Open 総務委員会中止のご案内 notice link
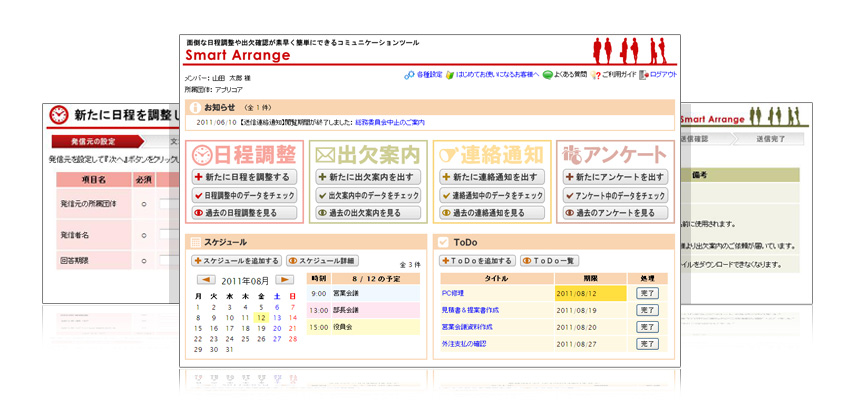 (x=390, y=122)
